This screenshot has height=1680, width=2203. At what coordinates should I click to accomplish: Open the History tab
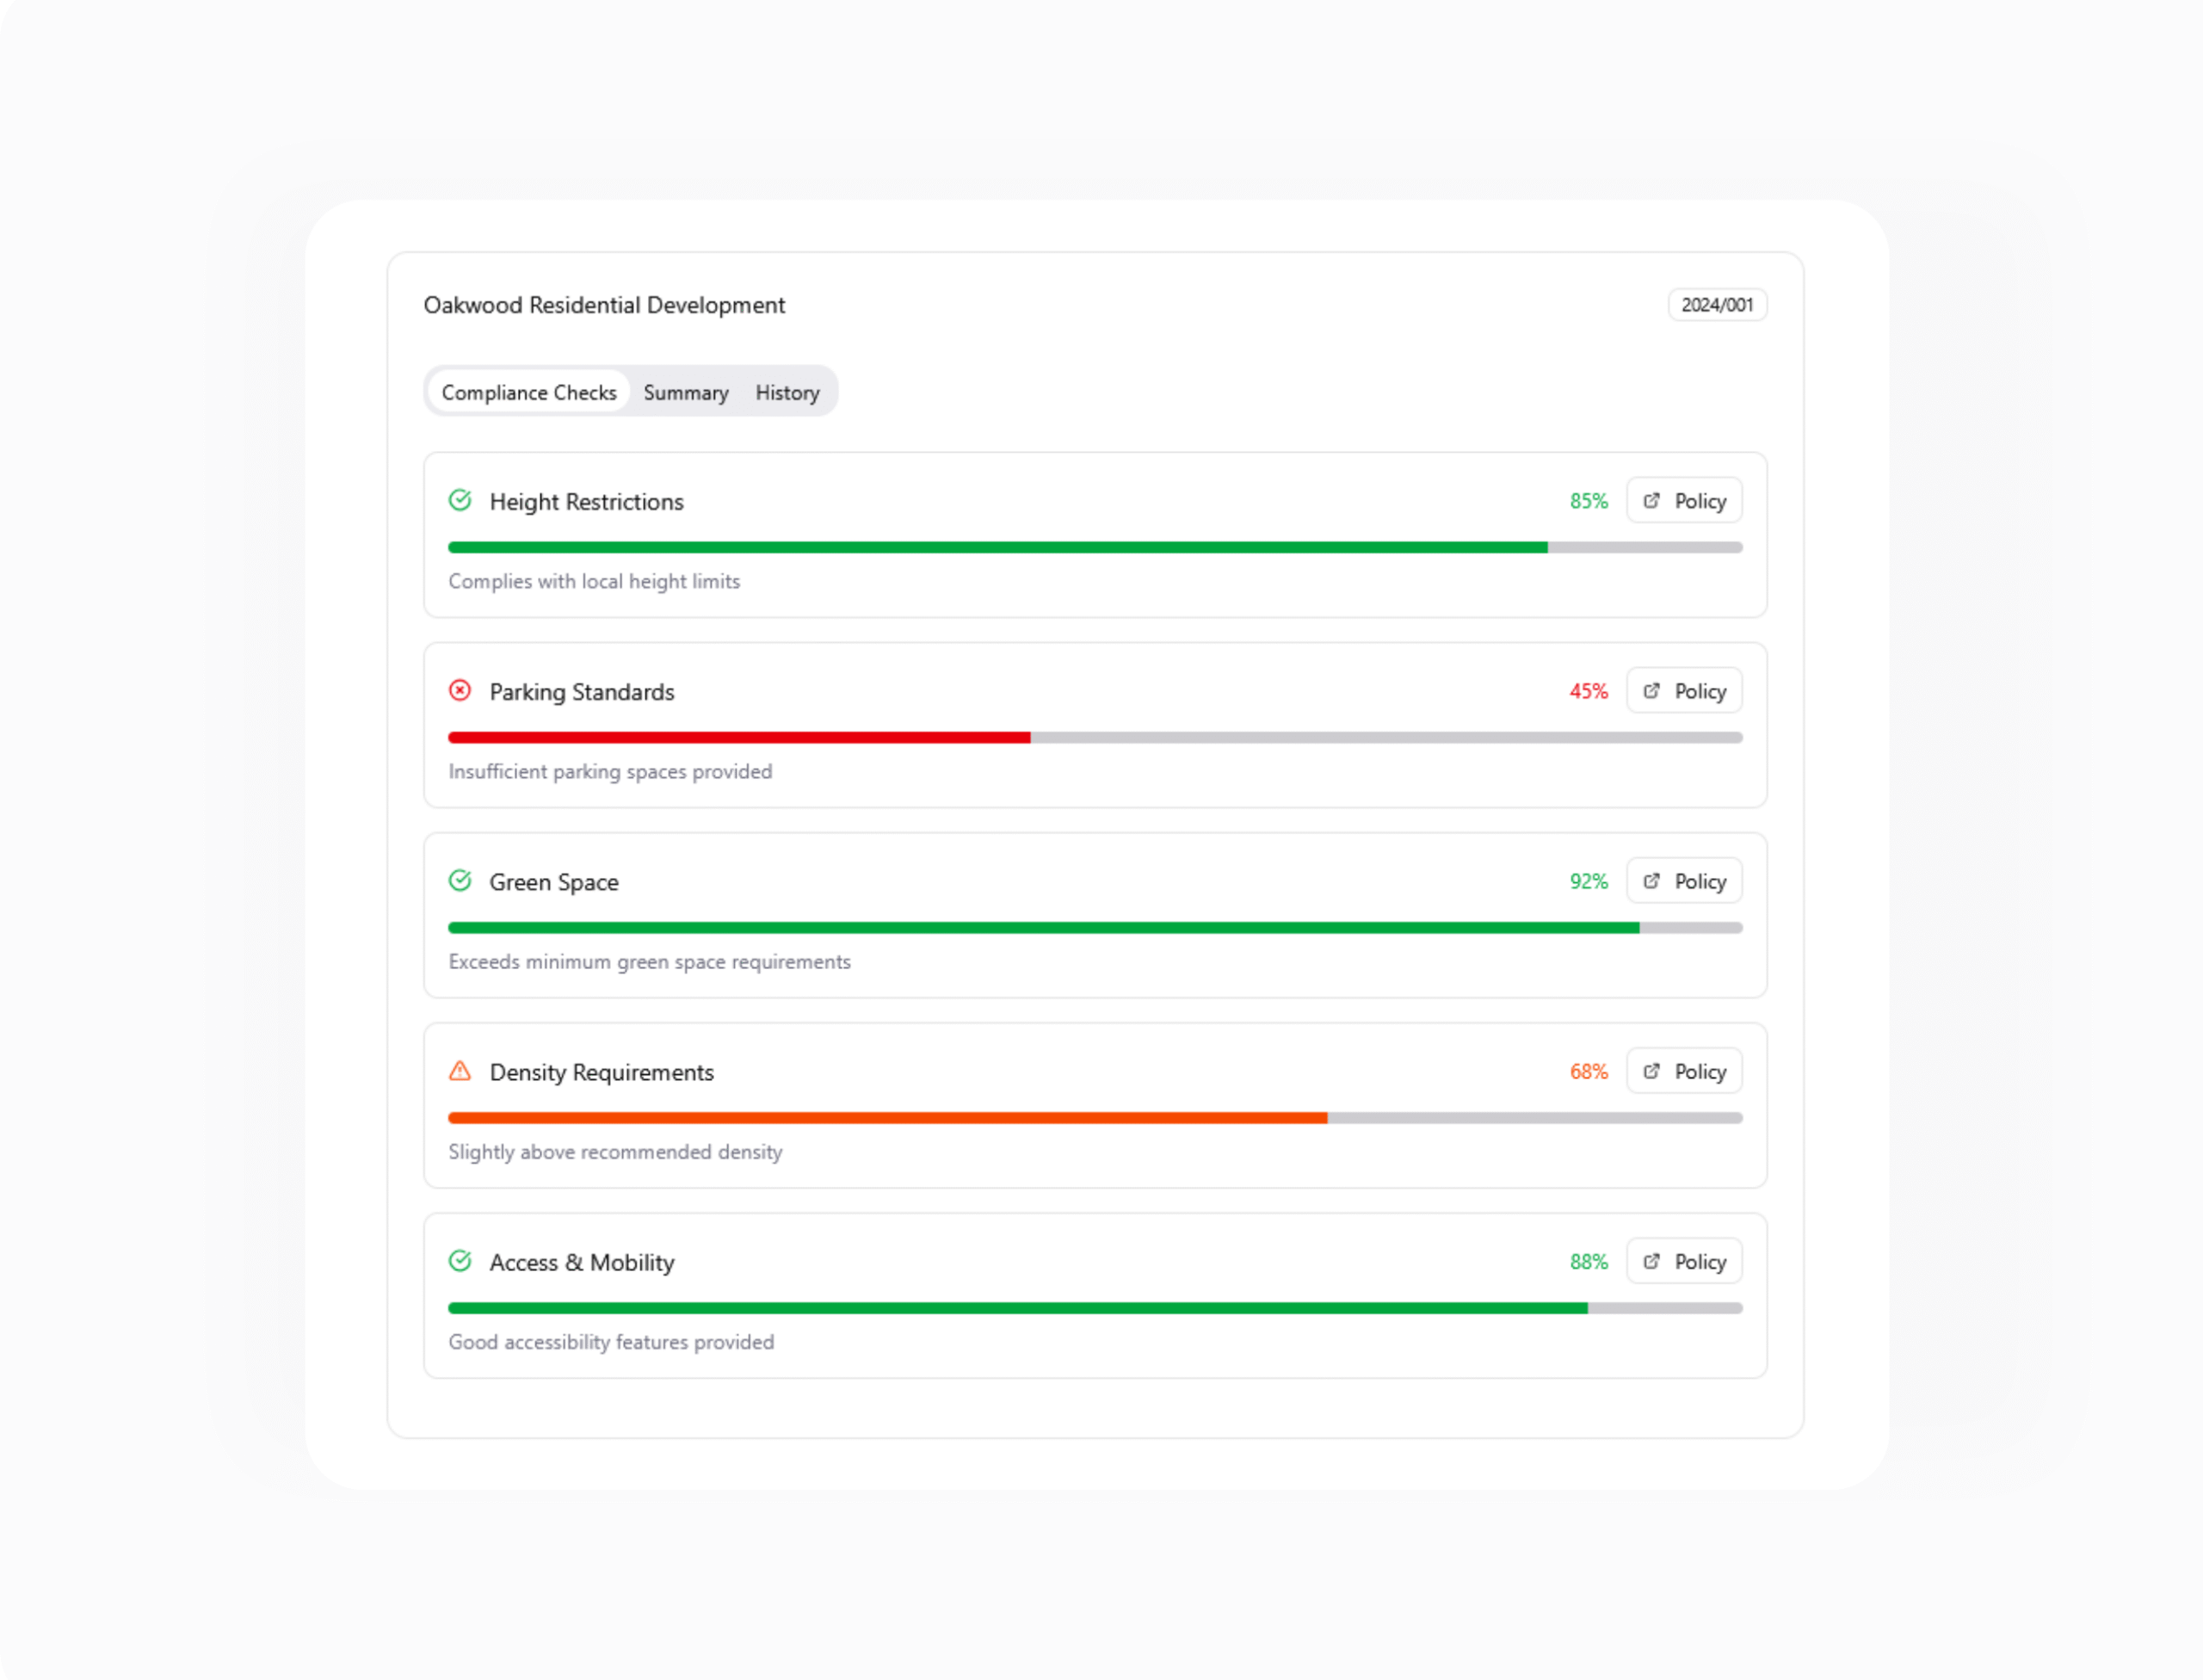(x=787, y=392)
